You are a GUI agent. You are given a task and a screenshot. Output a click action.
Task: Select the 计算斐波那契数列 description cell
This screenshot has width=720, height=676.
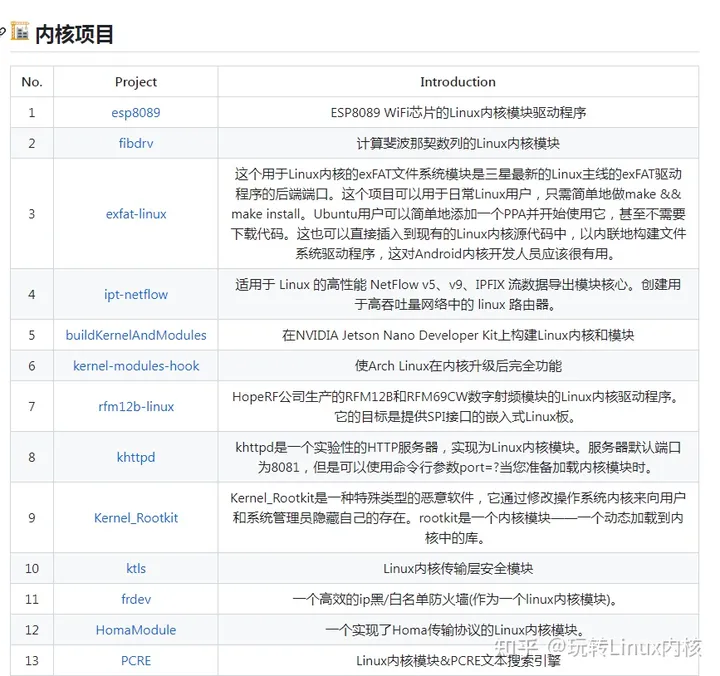(458, 143)
